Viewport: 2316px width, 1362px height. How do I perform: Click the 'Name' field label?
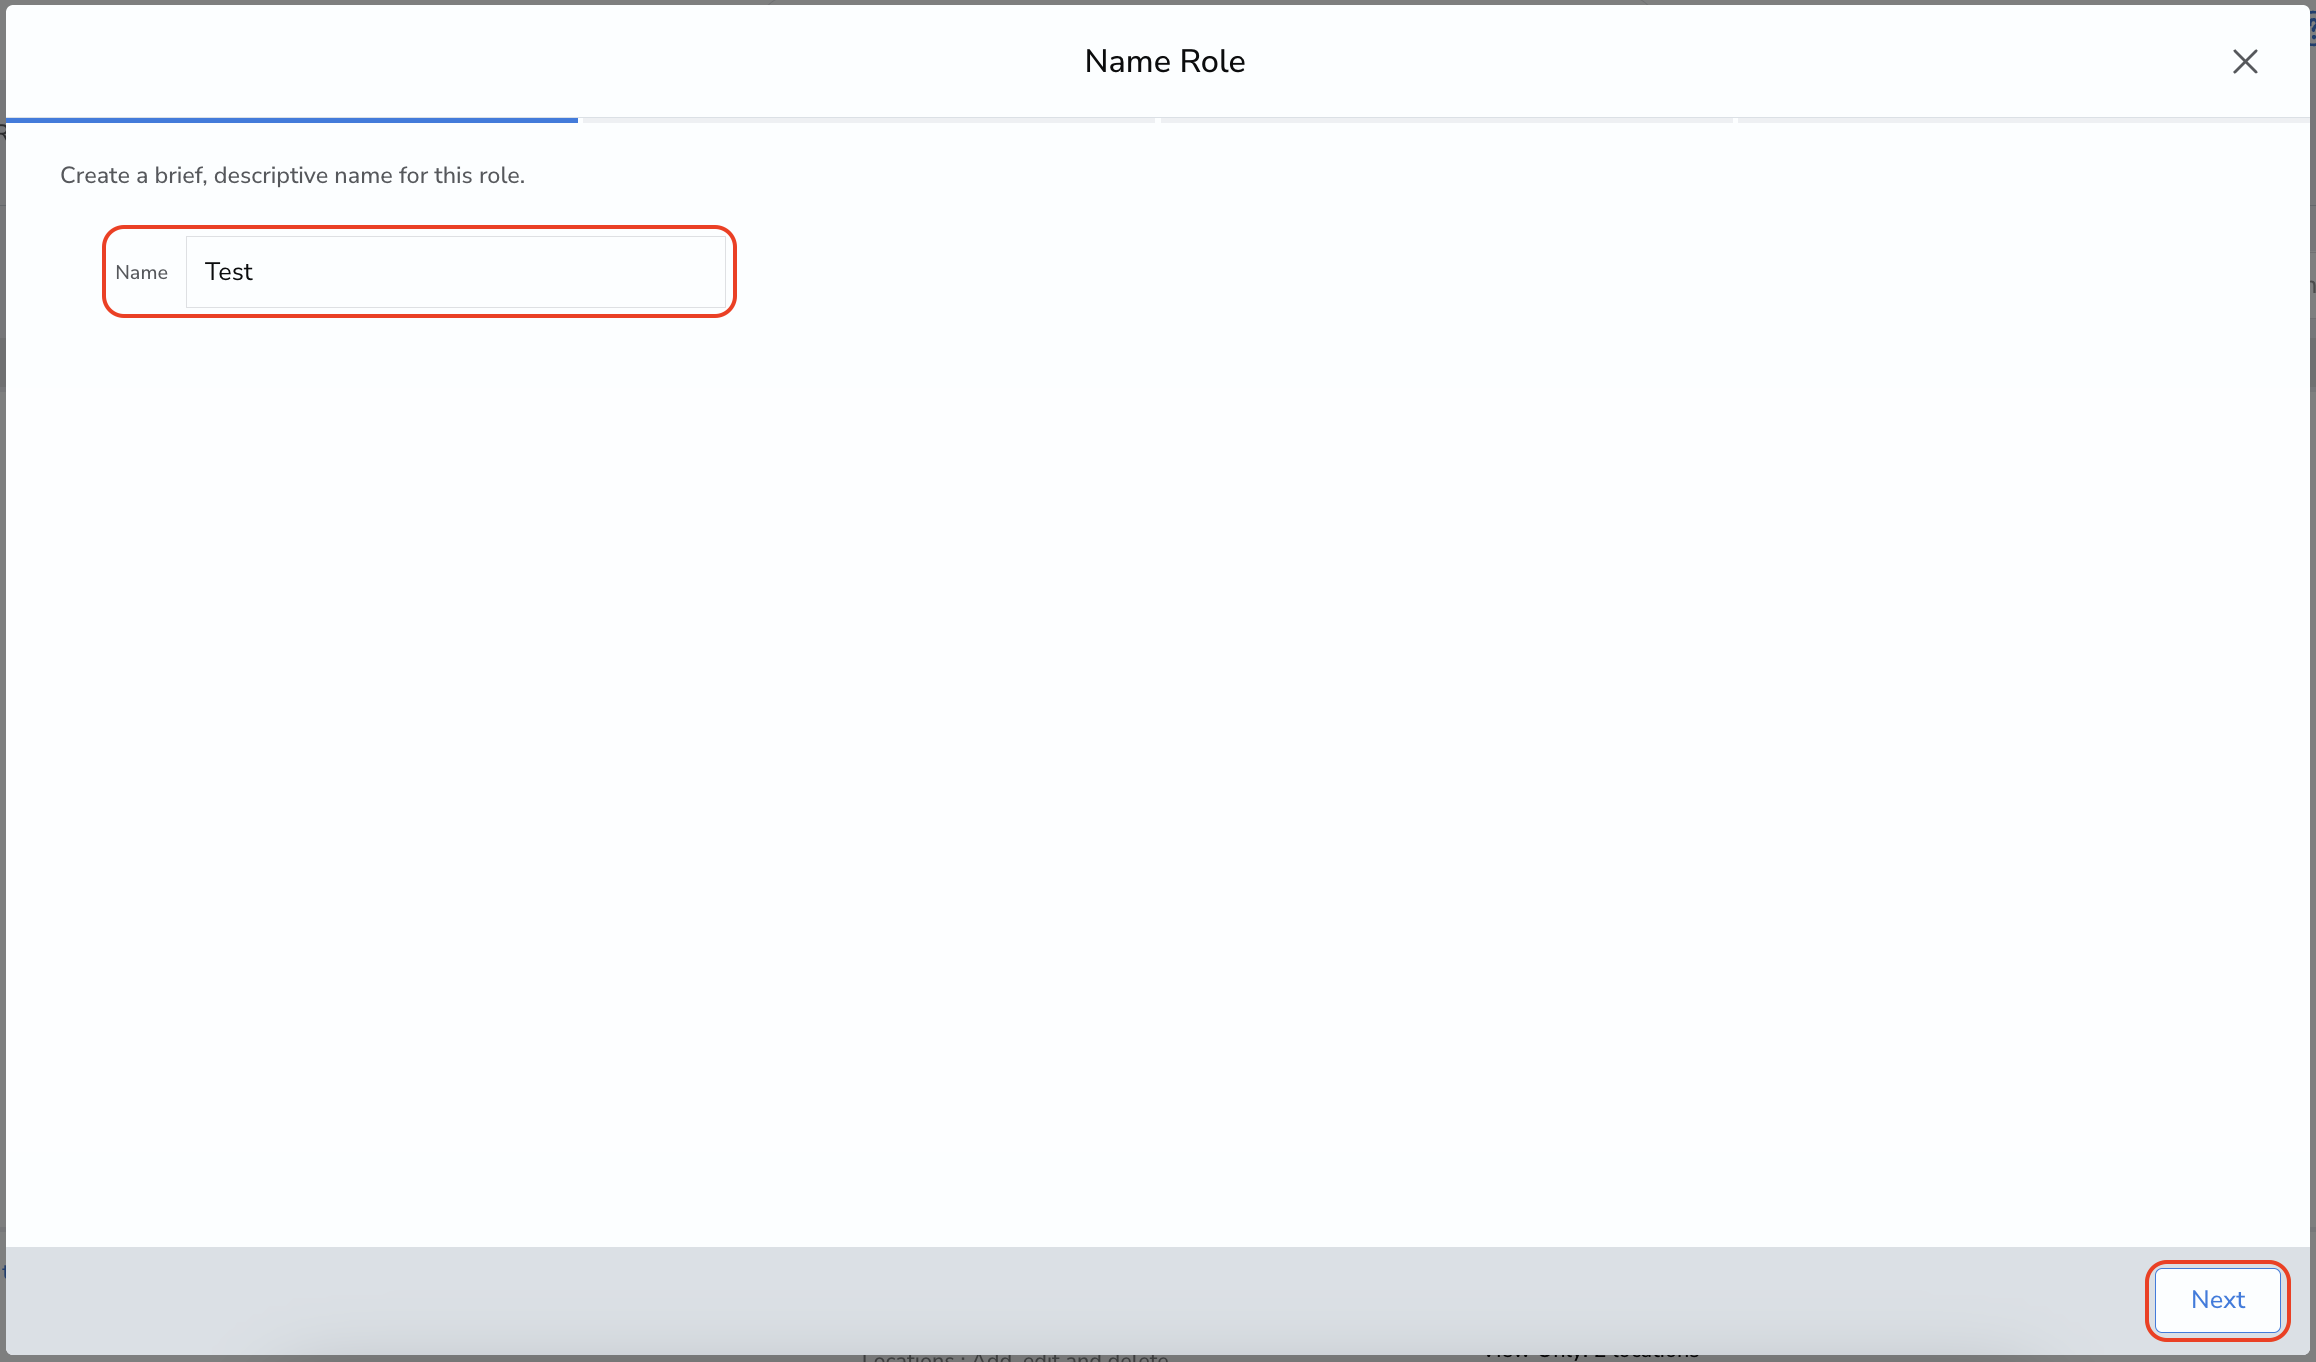pos(141,272)
